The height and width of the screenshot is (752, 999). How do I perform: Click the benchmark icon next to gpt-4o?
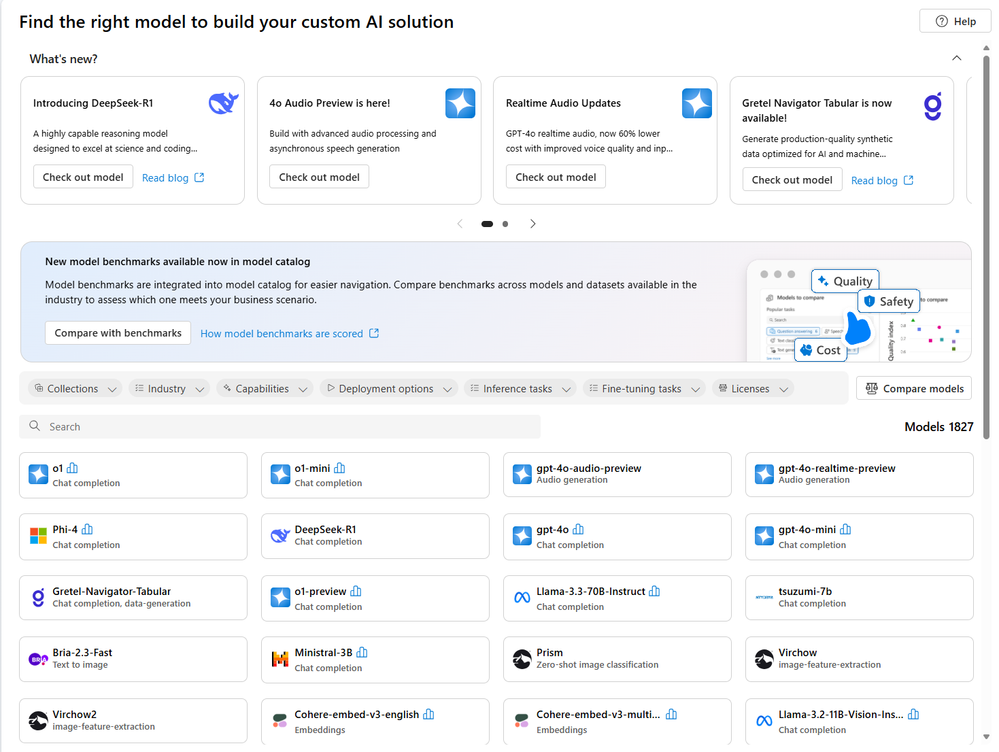[579, 530]
